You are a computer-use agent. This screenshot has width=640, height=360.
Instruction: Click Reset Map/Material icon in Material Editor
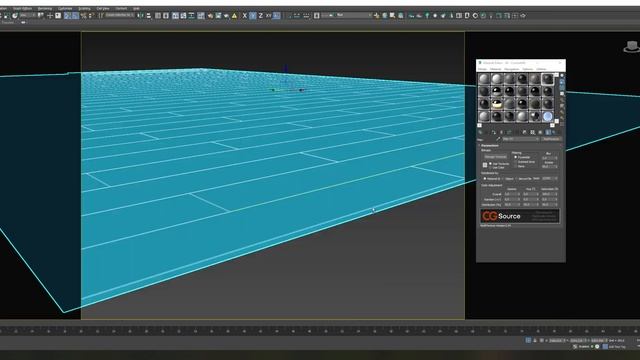[x=501, y=132]
